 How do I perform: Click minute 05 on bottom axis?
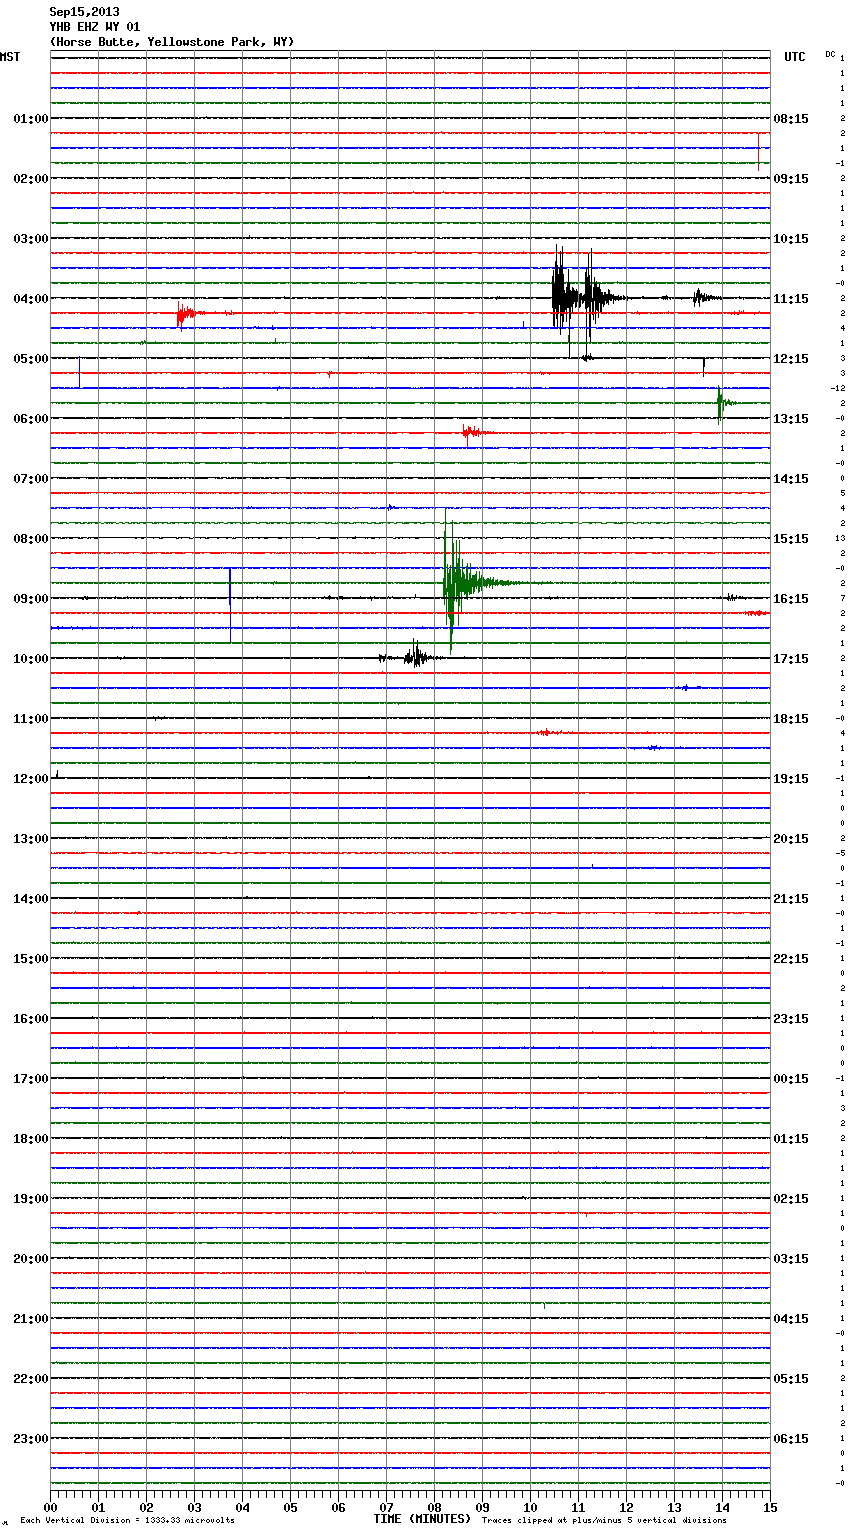[290, 1507]
